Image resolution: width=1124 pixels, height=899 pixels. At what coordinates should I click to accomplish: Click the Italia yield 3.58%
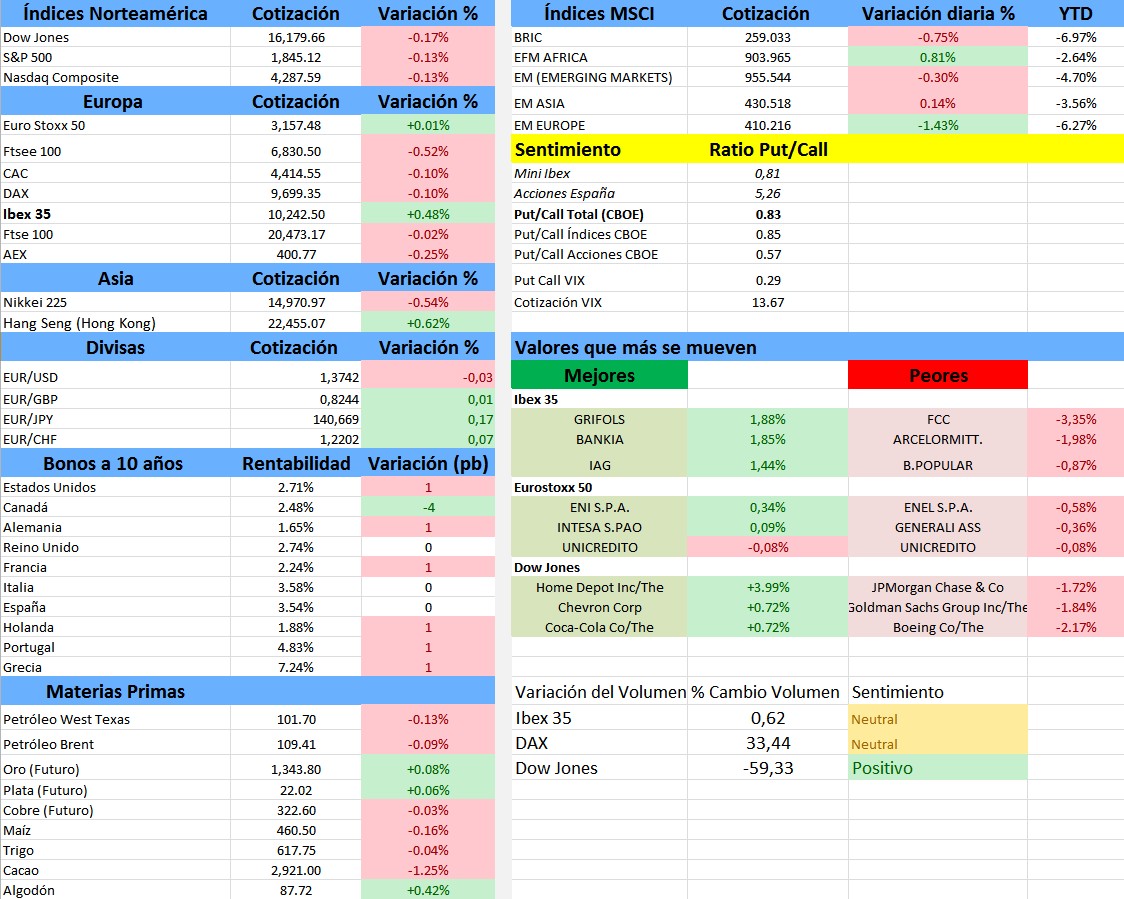296,588
